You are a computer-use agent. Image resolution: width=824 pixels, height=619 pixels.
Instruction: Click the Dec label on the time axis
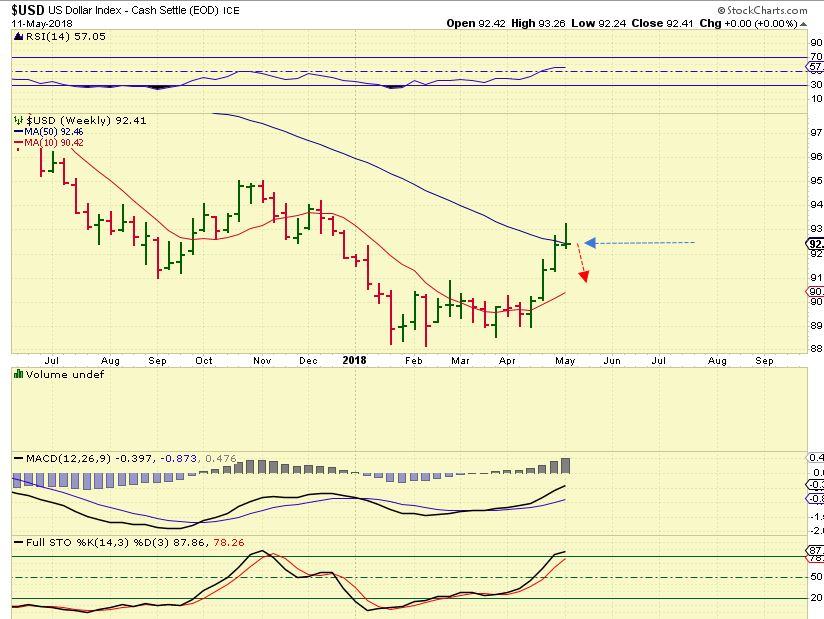[x=308, y=360]
